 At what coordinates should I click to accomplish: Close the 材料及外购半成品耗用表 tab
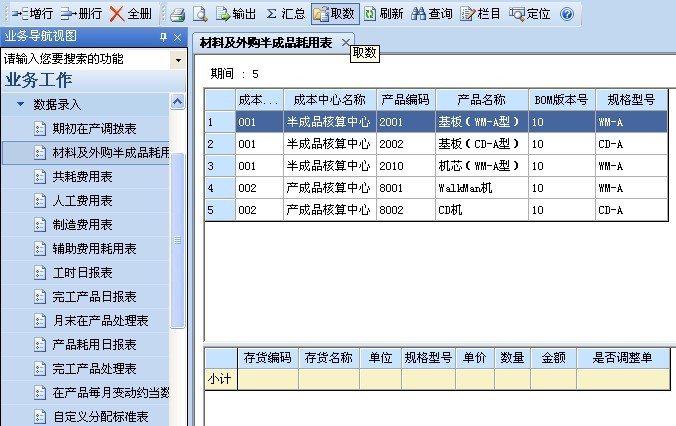point(345,42)
